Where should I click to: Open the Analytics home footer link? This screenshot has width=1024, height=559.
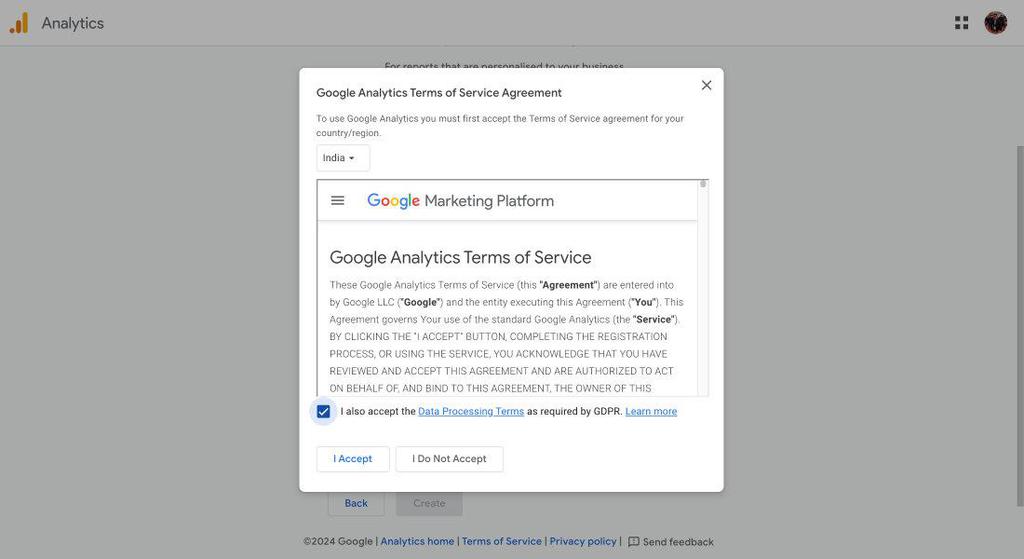417,541
